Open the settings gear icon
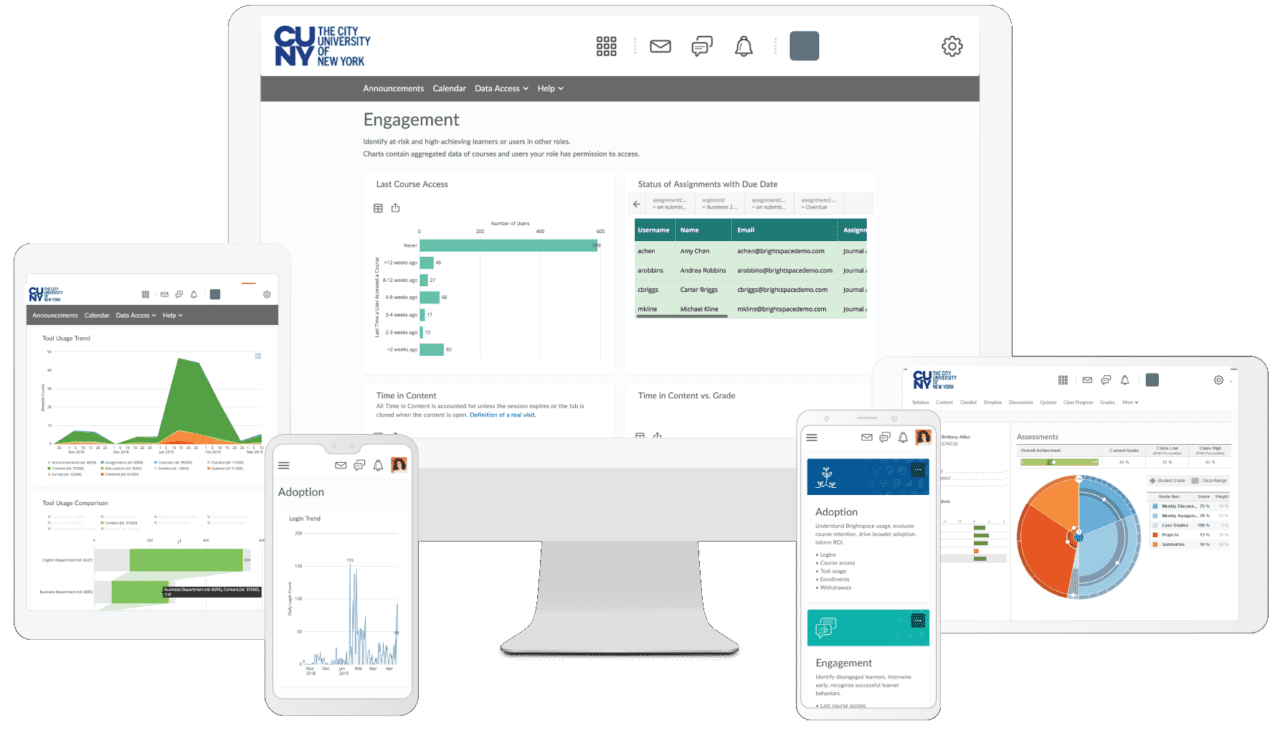The width and height of the screenshot is (1280, 731). (951, 46)
